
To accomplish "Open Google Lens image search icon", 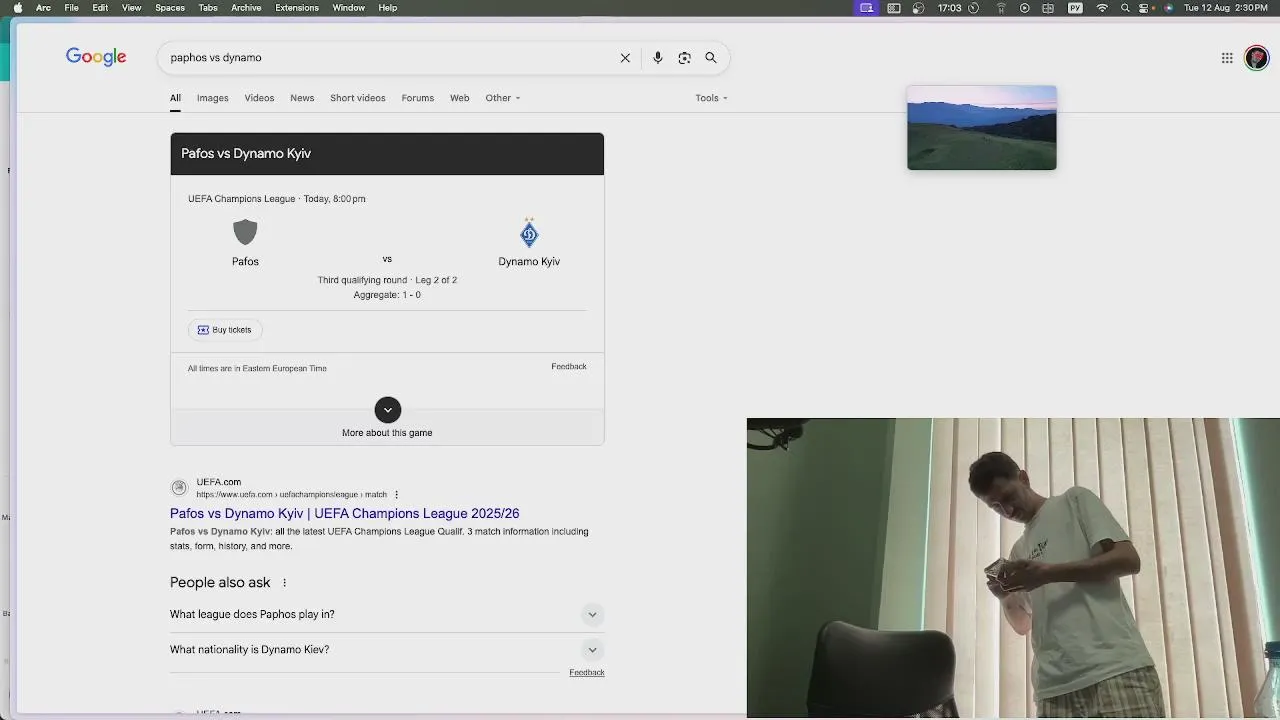I will pyautogui.click(x=684, y=58).
